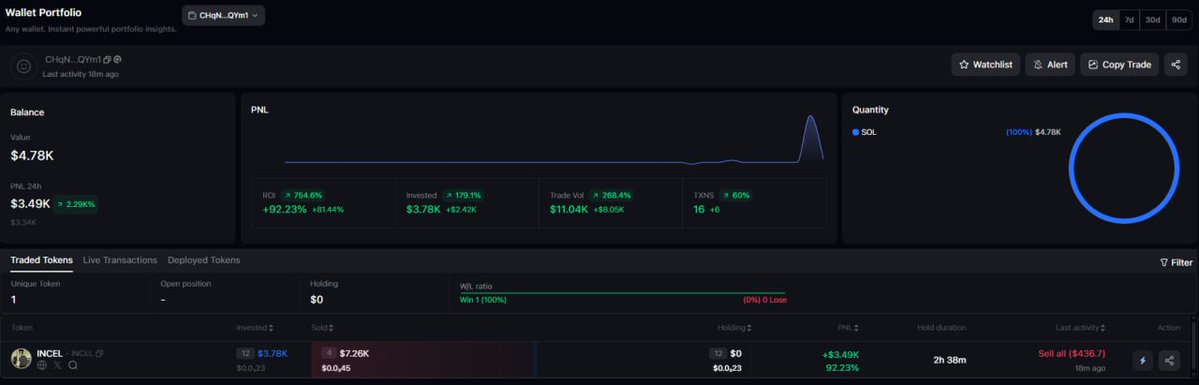This screenshot has height=385, width=1199.
Task: Switch to the 7d time range
Action: tap(1128, 21)
